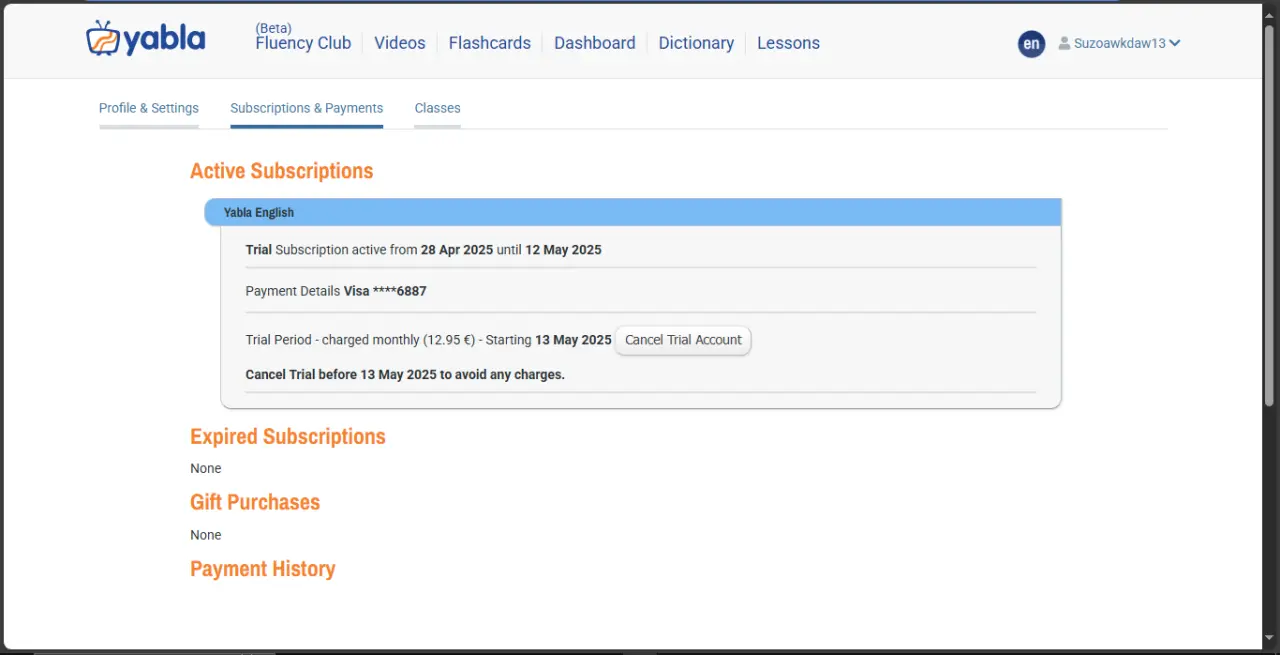The height and width of the screenshot is (655, 1280).
Task: Open the Classes tab
Action: 437,108
